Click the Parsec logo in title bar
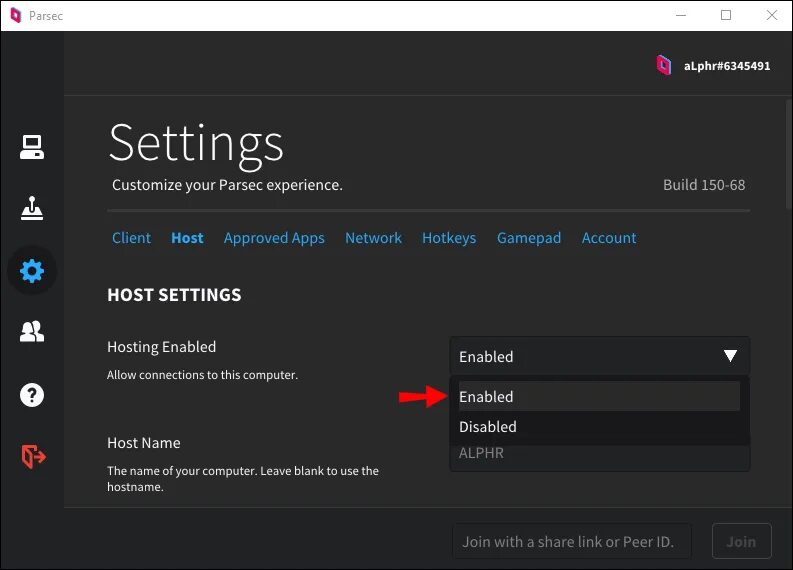 (x=15, y=16)
